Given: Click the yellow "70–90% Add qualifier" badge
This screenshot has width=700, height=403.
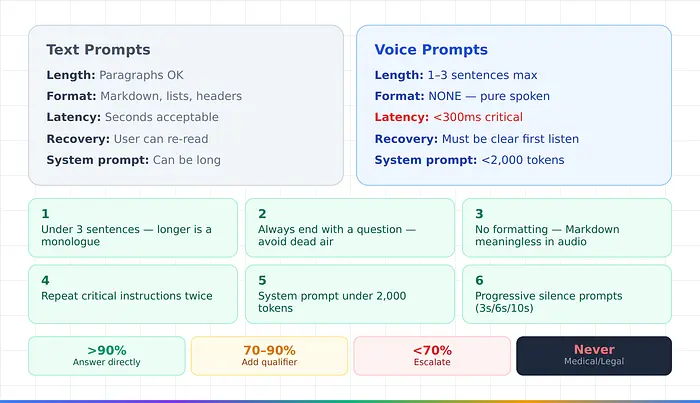Looking at the screenshot, I should click(269, 355).
